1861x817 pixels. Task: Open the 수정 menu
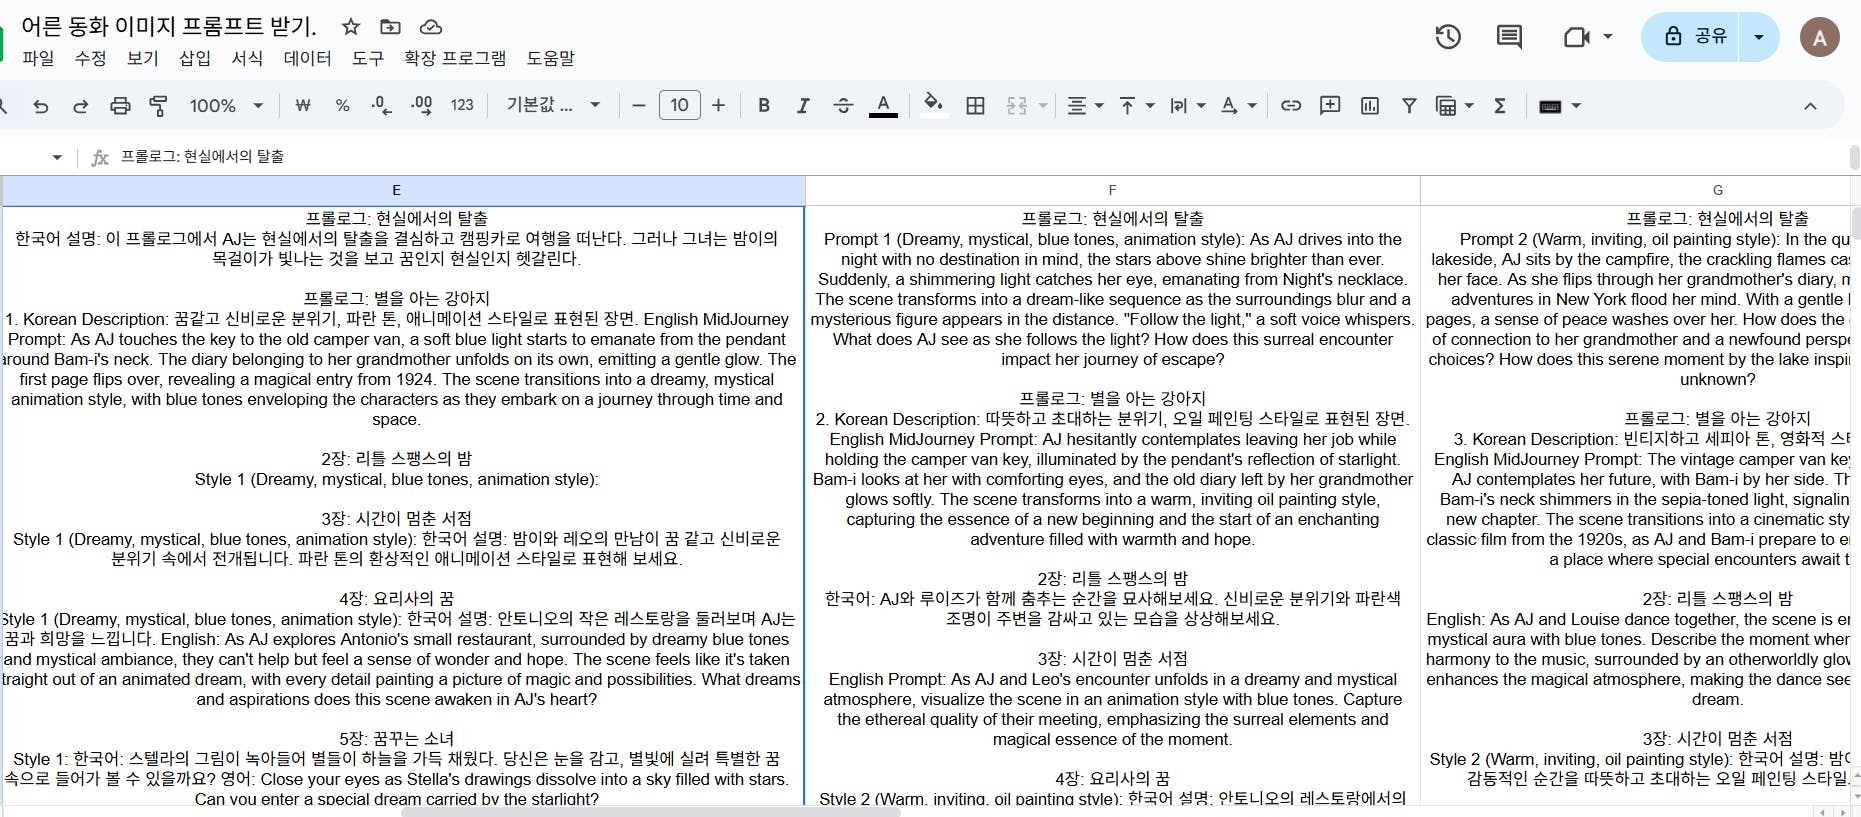click(90, 59)
